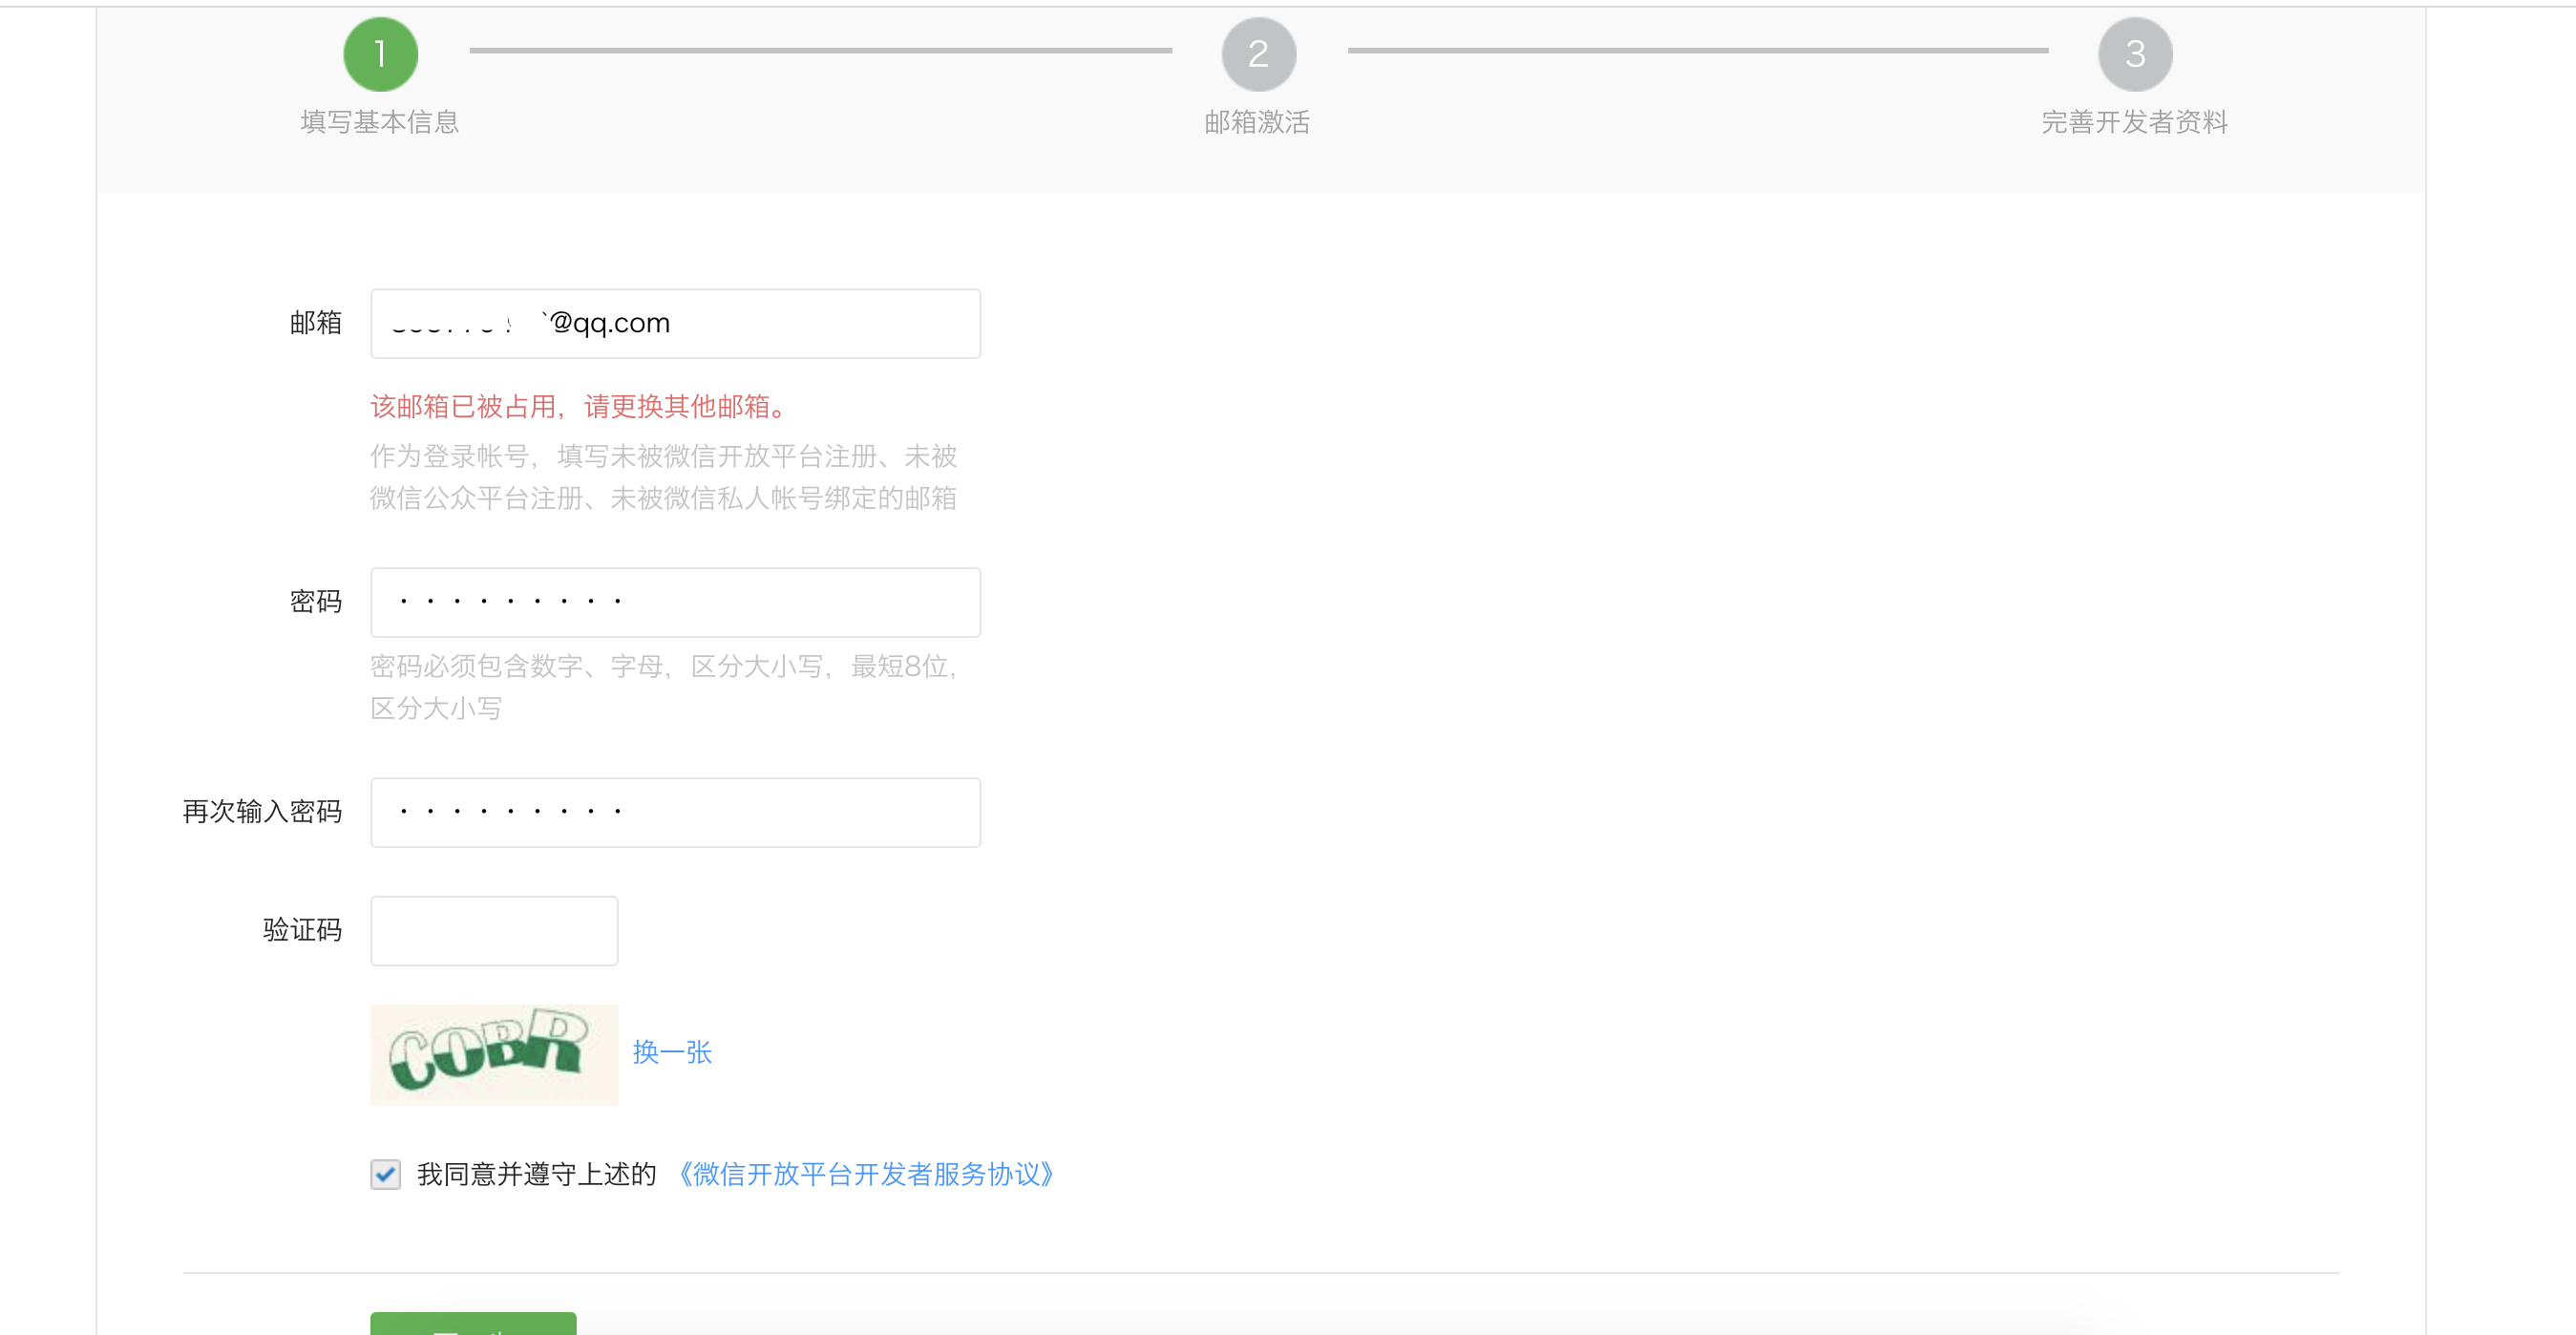Screen dimensions: 2576x1335
Task: Click the gray step 2 circle
Action: click(1258, 54)
